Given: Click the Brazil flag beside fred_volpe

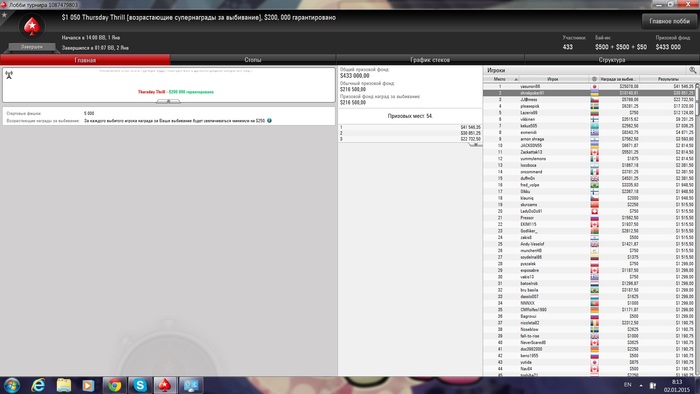Looking at the screenshot, I should (x=595, y=185).
